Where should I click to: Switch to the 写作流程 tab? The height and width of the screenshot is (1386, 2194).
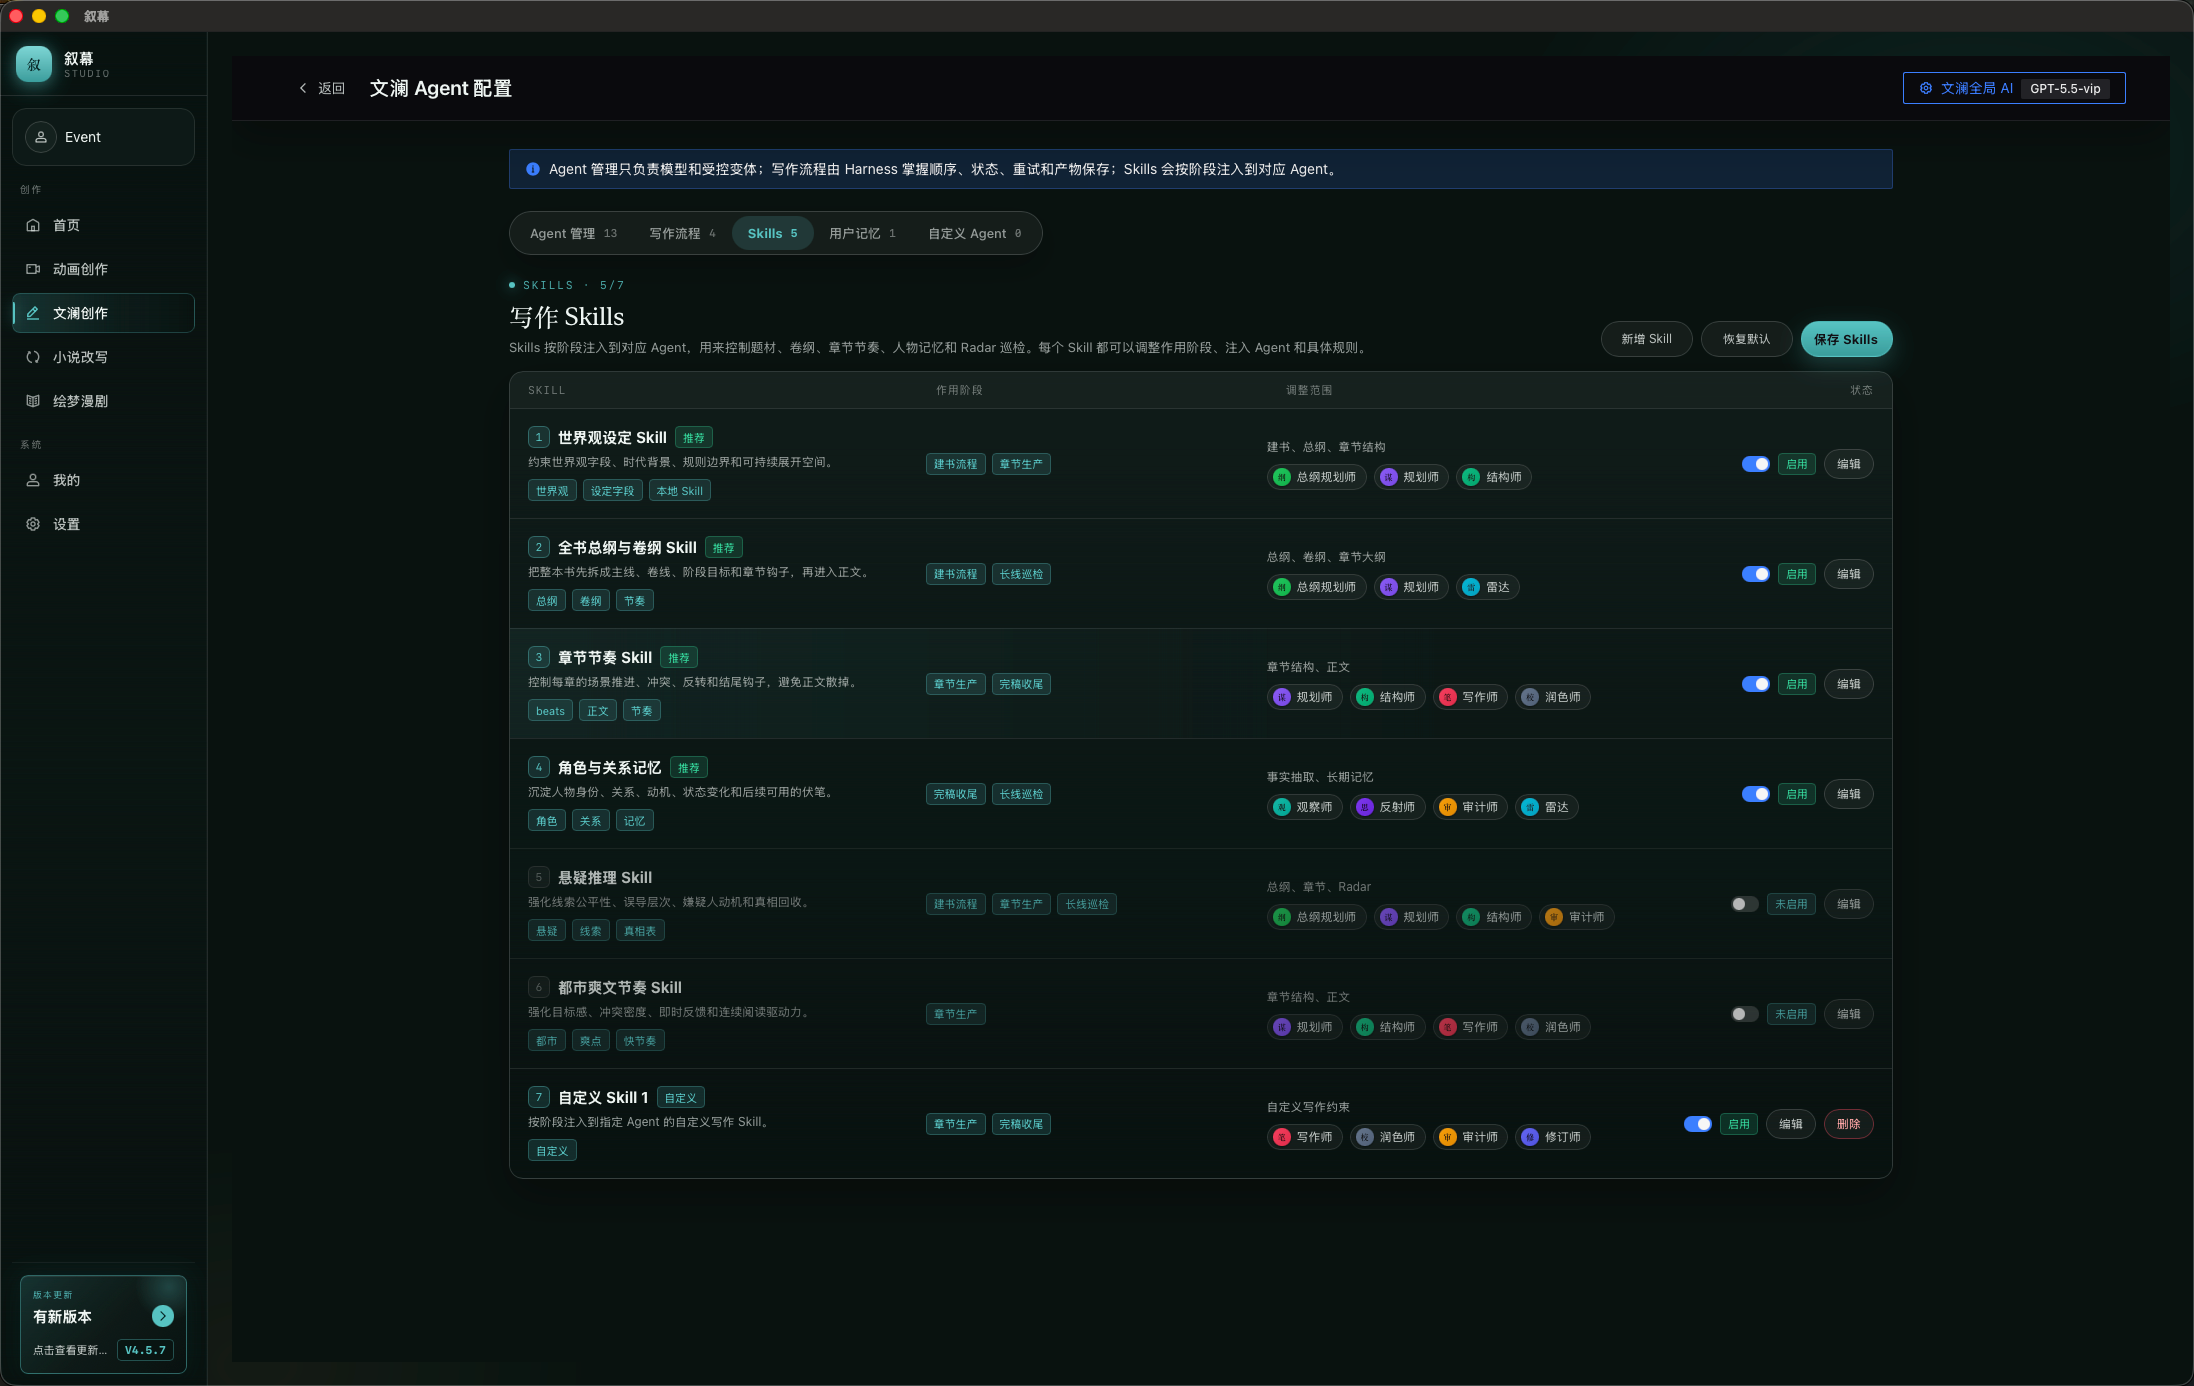point(683,233)
